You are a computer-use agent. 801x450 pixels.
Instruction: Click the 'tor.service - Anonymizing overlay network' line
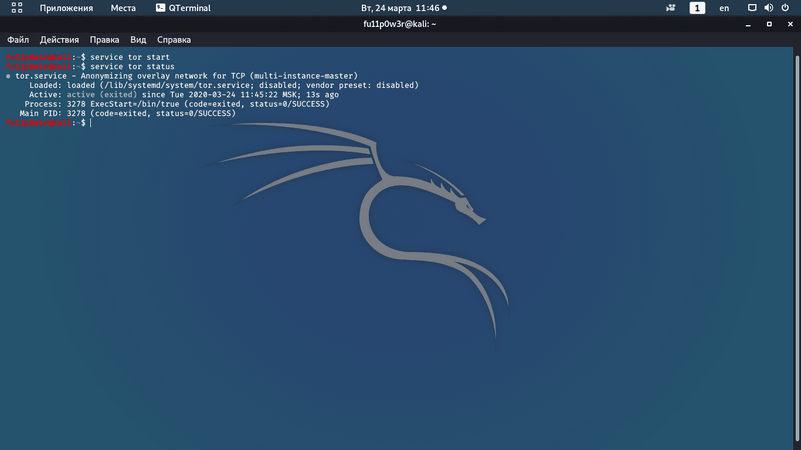coord(182,76)
